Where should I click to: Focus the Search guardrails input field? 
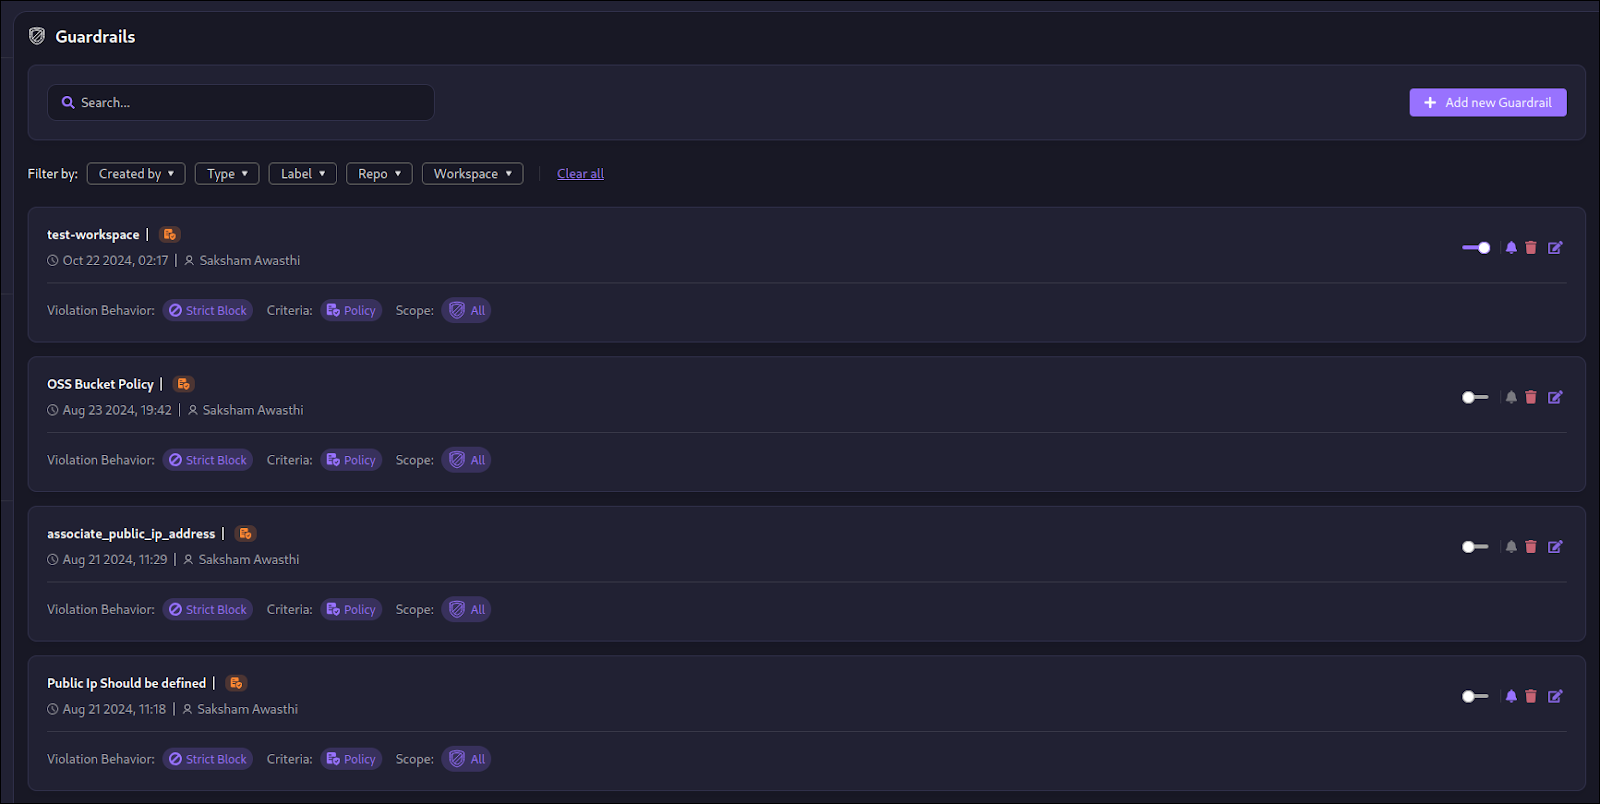pyautogui.click(x=241, y=102)
